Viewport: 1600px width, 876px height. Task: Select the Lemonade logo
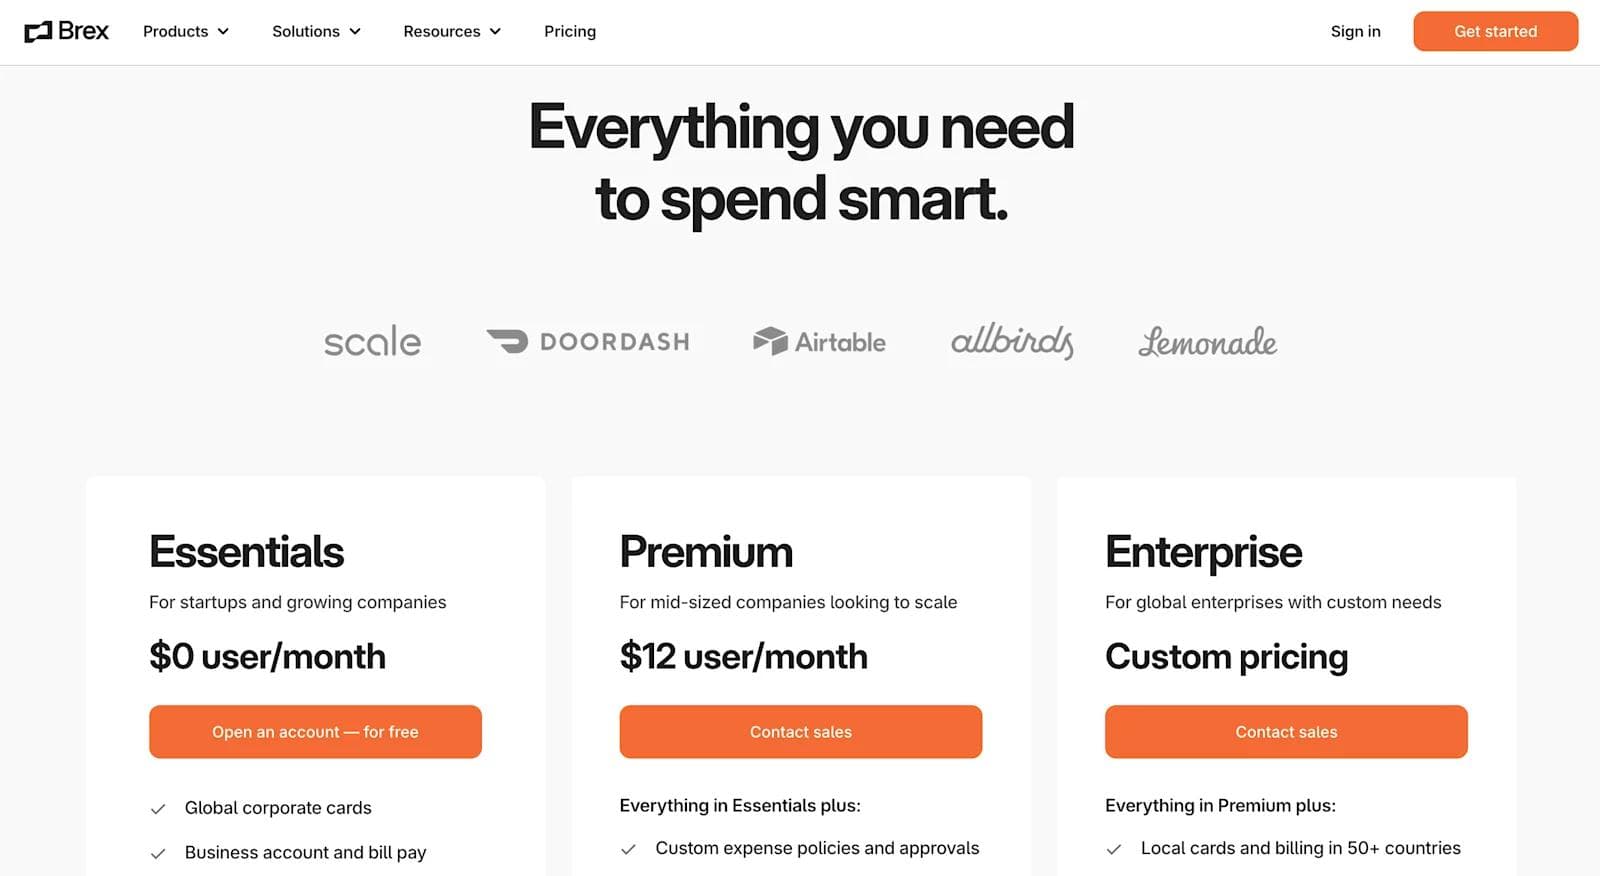pyautogui.click(x=1207, y=344)
